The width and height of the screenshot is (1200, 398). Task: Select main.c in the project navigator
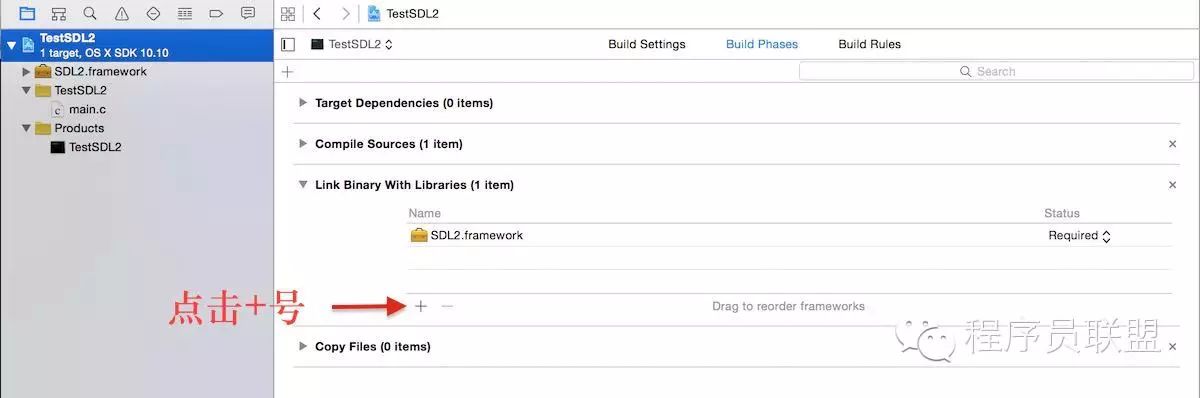[87, 109]
